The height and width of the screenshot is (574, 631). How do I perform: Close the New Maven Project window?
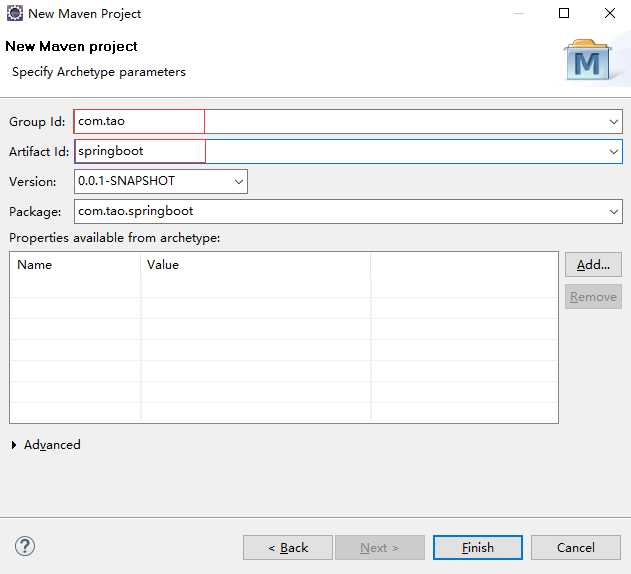click(610, 13)
